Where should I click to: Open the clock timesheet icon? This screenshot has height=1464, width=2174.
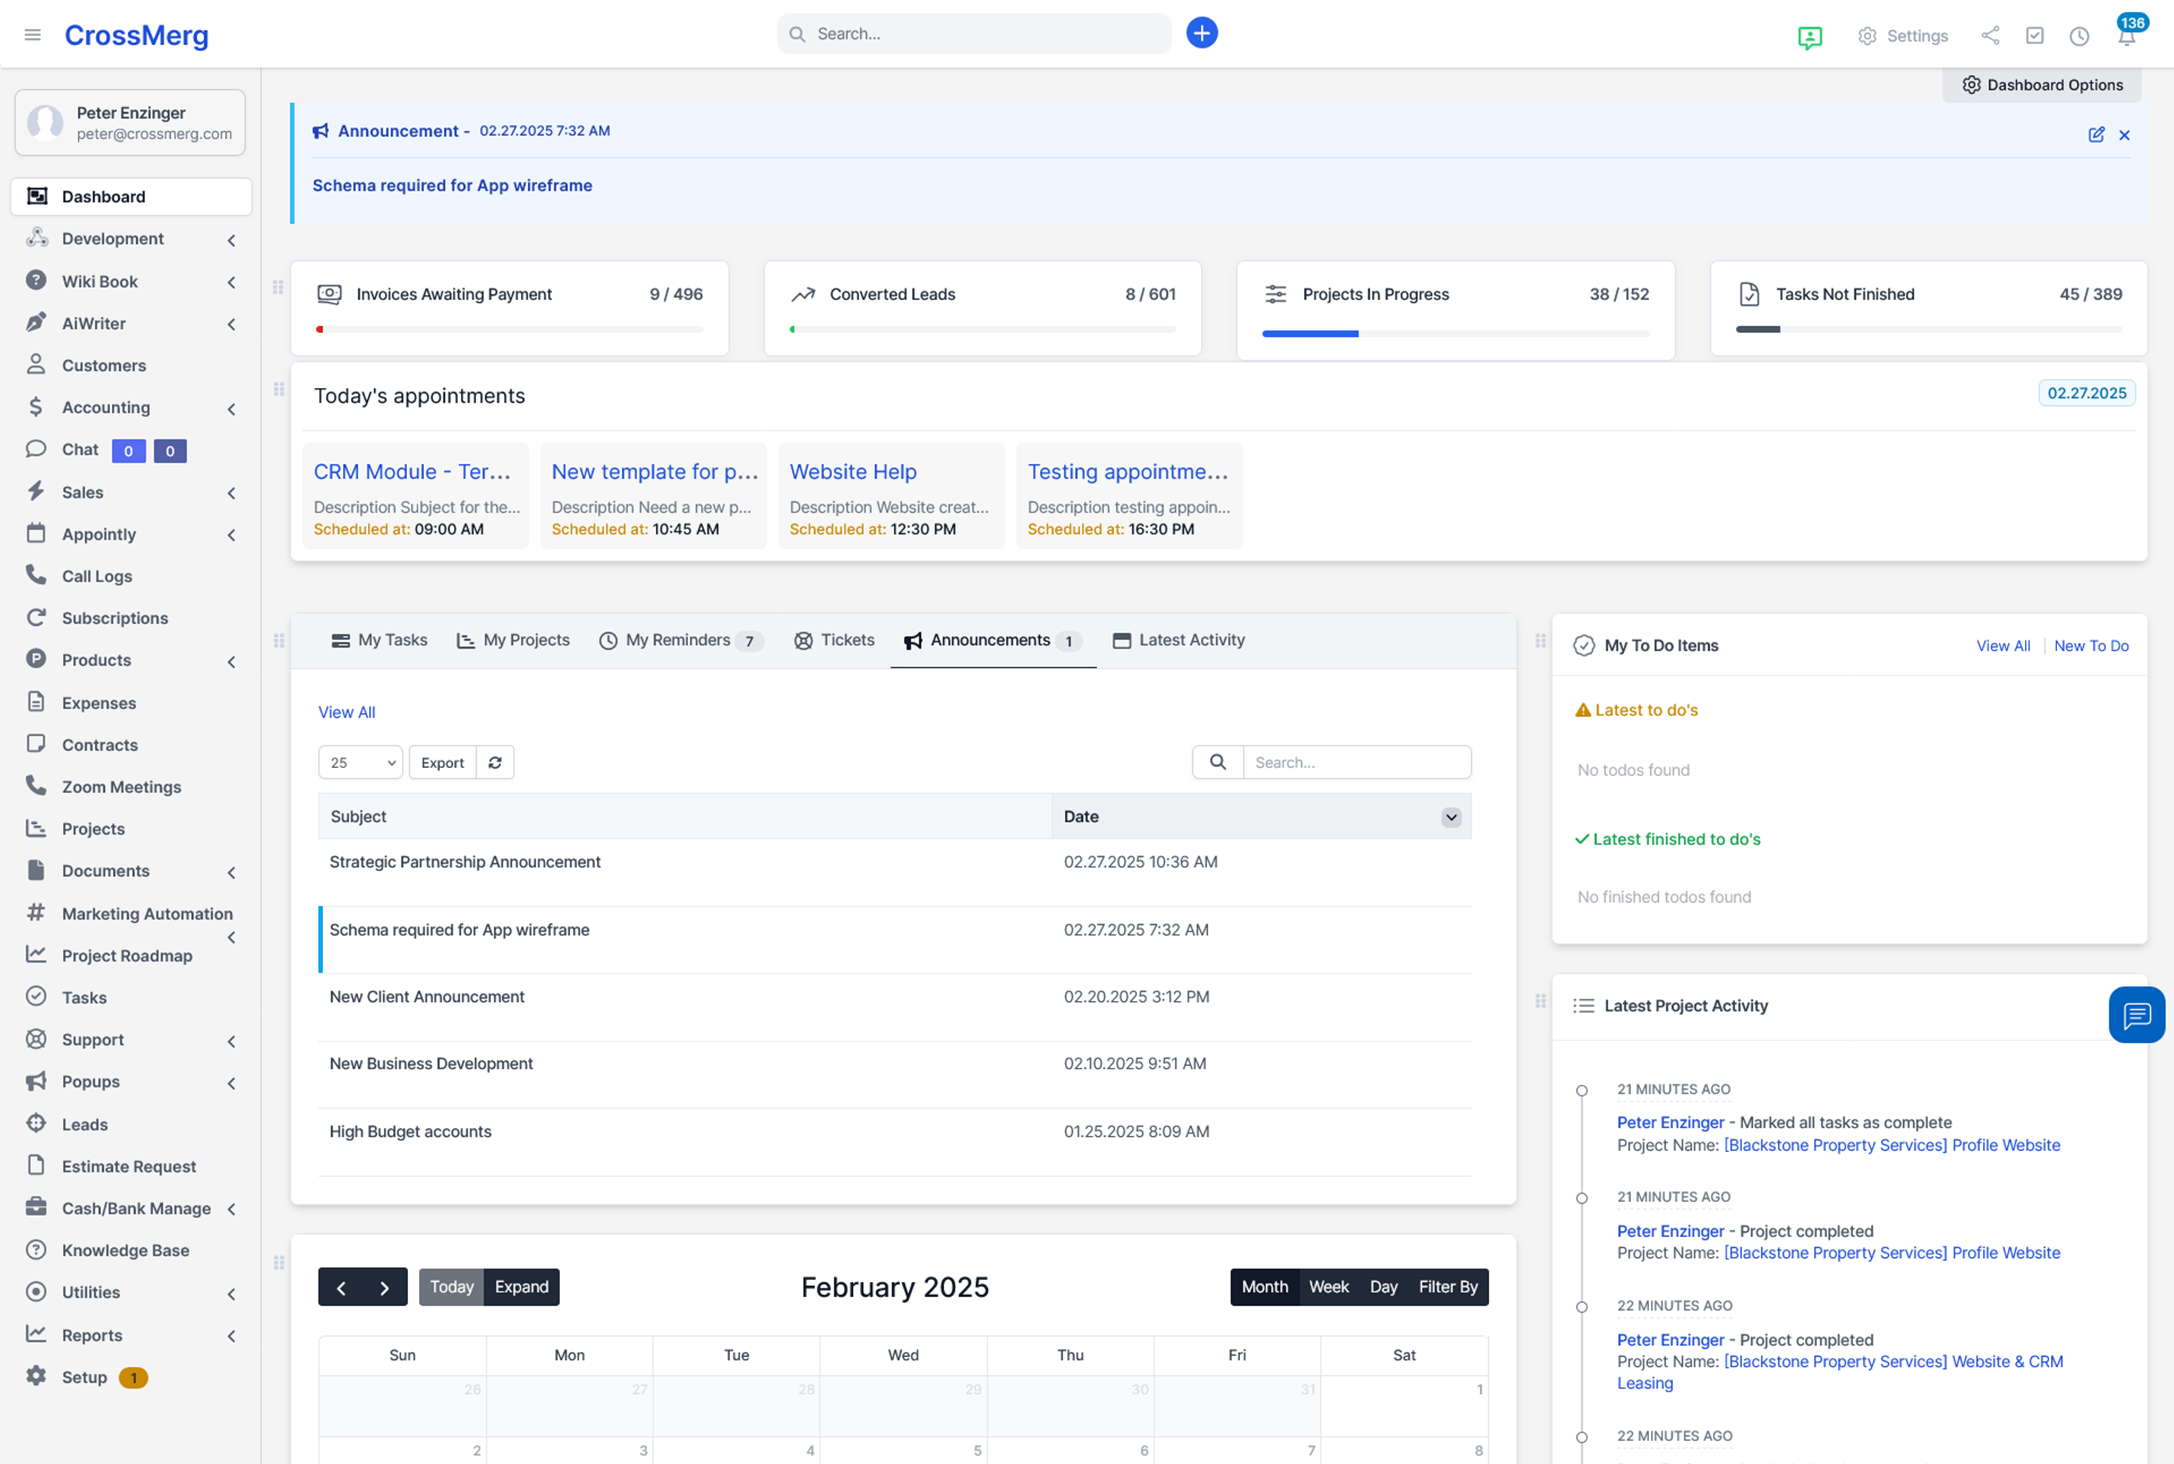coord(2079,36)
